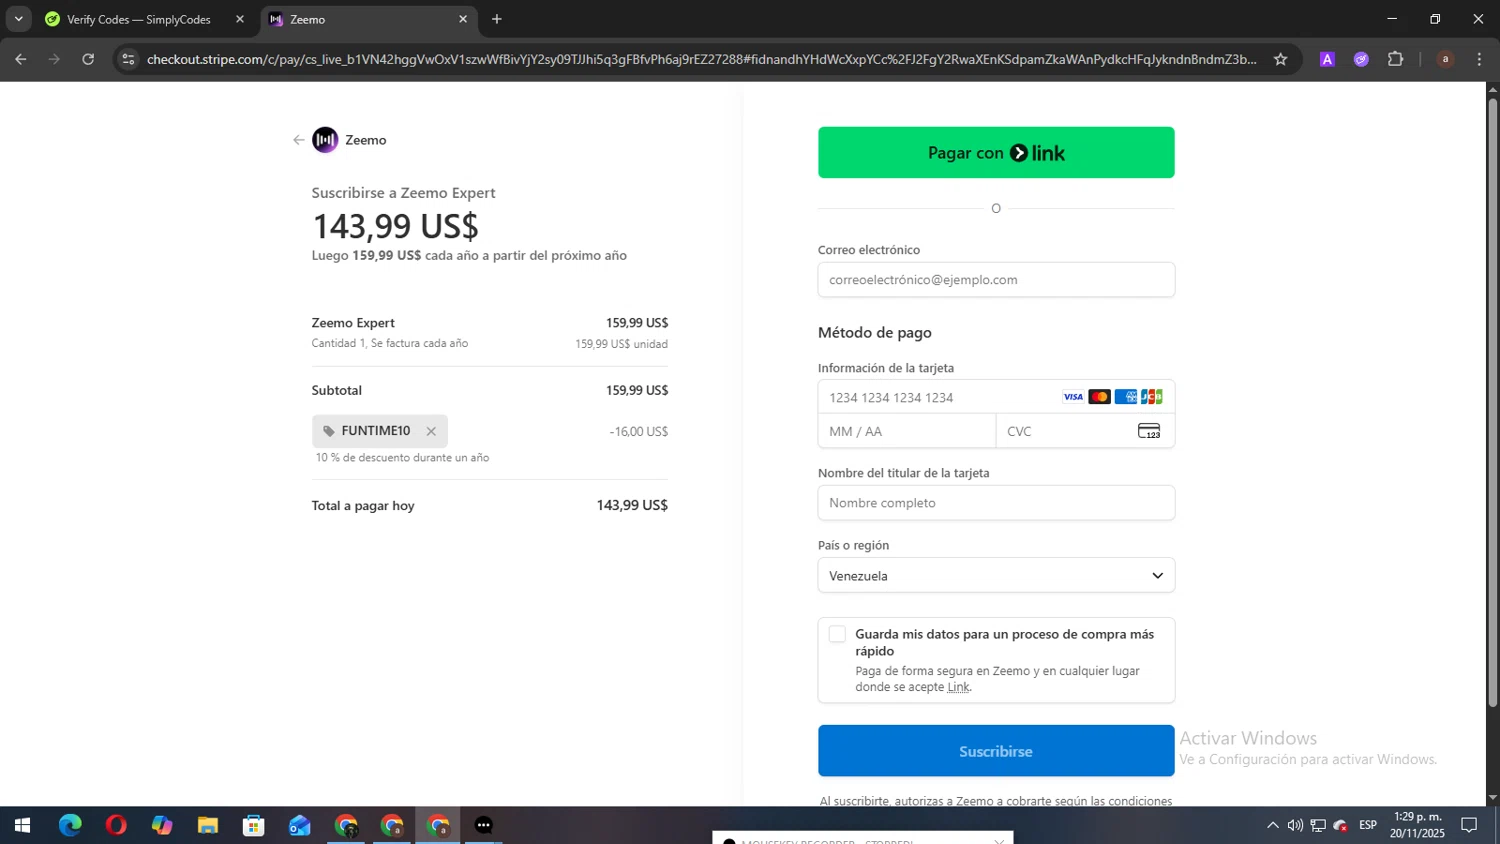Image resolution: width=1500 pixels, height=844 pixels.
Task: Open the purple round extension icon
Action: coord(1361,59)
